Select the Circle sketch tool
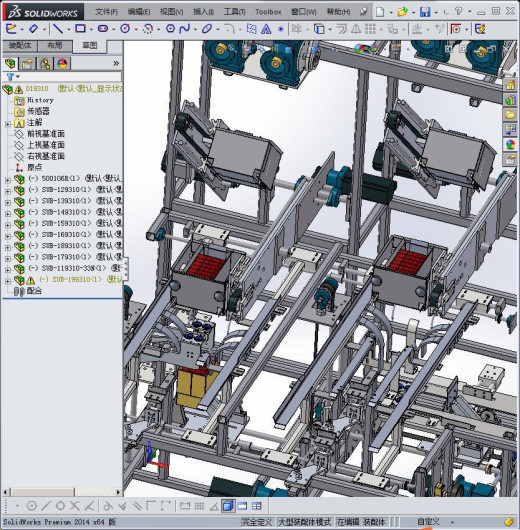The image size is (520, 530). point(125,29)
